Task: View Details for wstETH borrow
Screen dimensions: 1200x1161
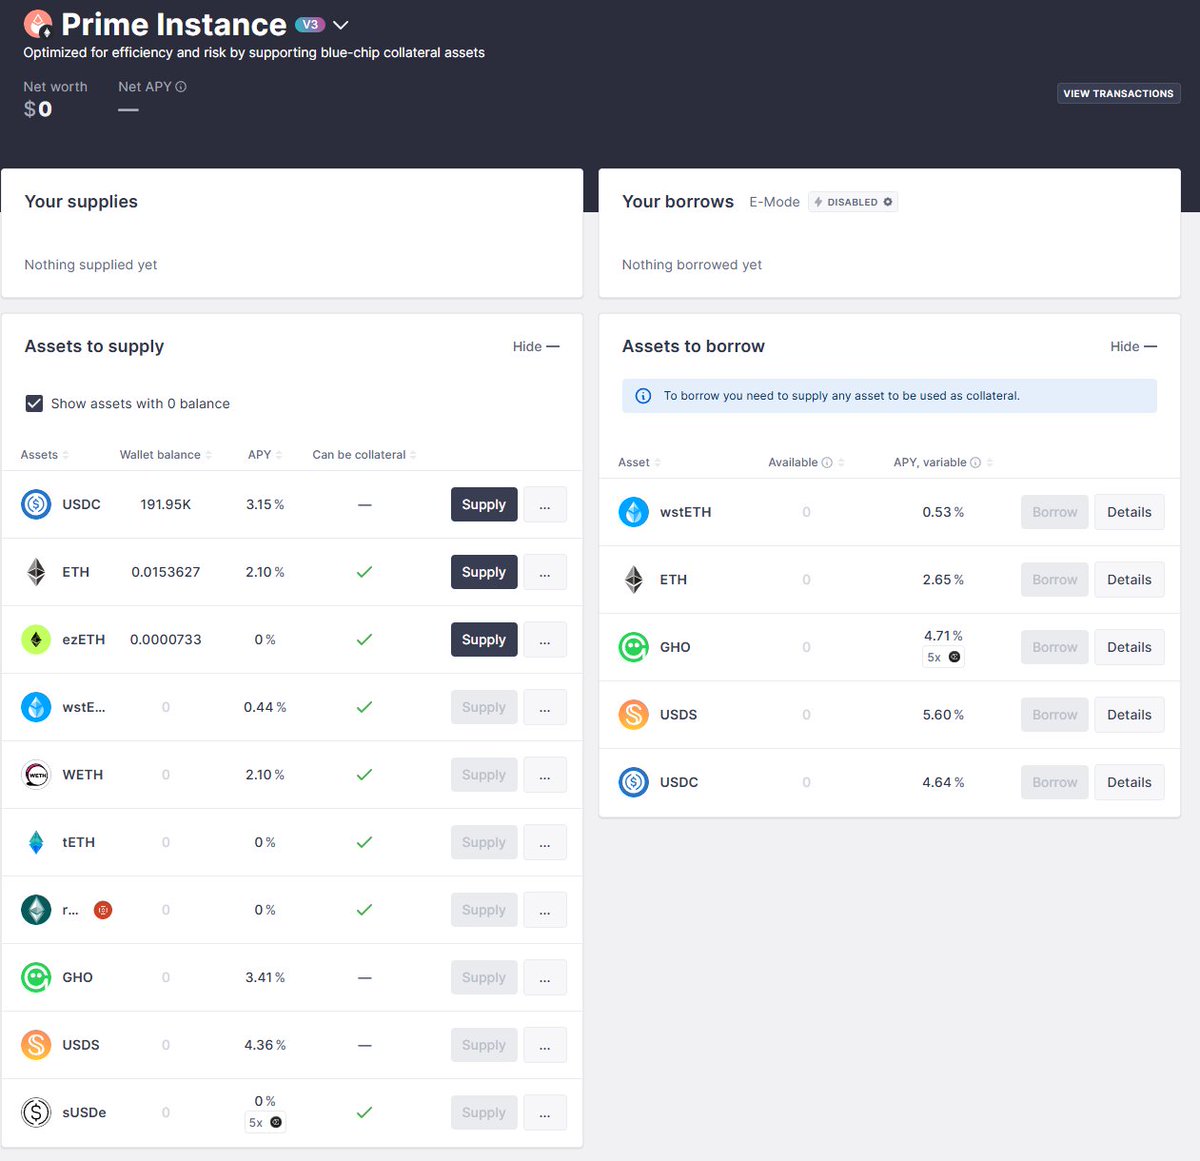Action: click(x=1129, y=512)
